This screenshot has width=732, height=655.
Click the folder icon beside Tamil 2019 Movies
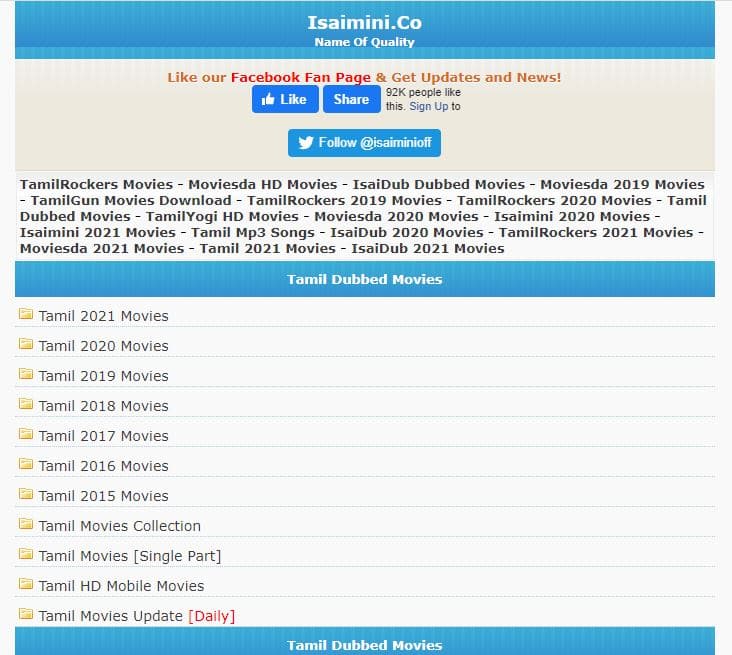[26, 373]
